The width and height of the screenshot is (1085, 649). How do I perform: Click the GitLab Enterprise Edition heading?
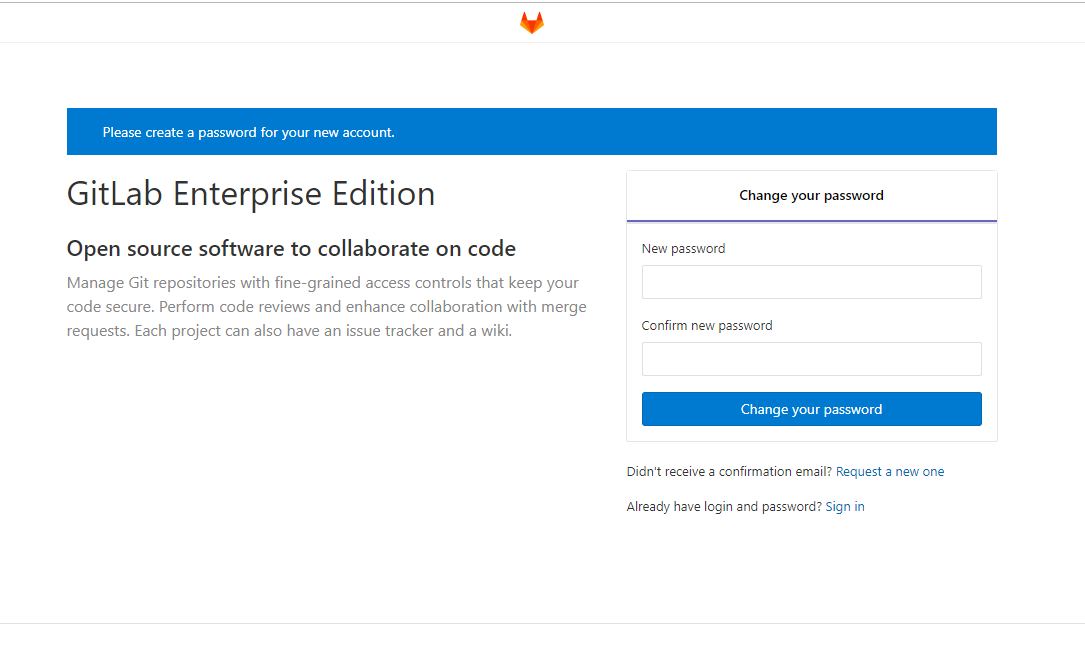pos(250,193)
